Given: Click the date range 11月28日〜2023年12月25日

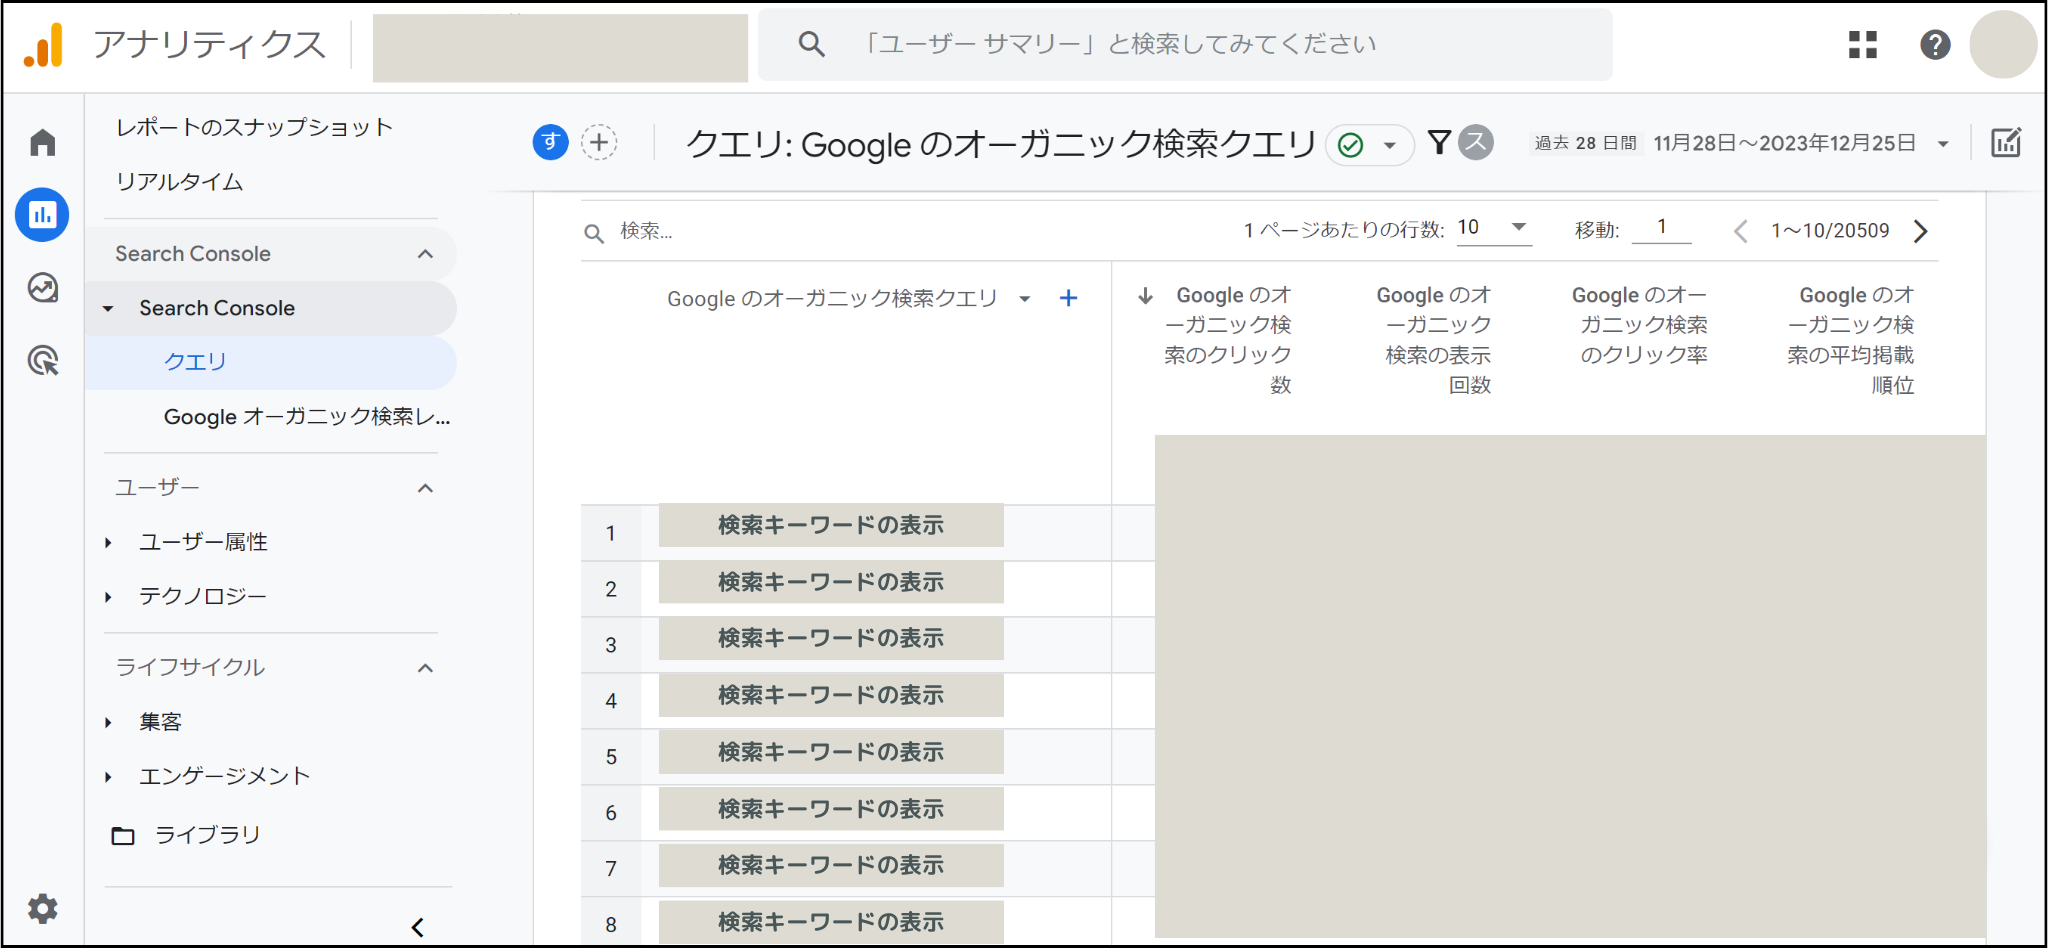Looking at the screenshot, I should point(1784,143).
